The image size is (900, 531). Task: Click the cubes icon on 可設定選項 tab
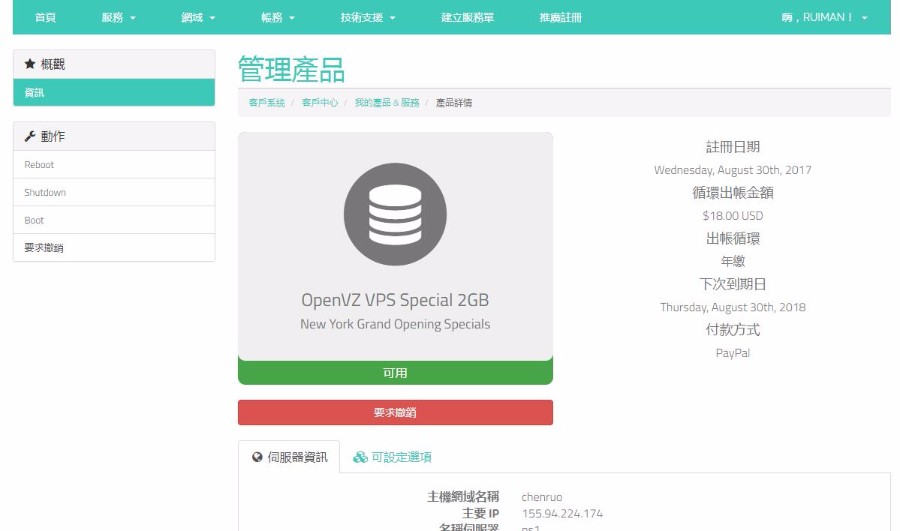(360, 457)
